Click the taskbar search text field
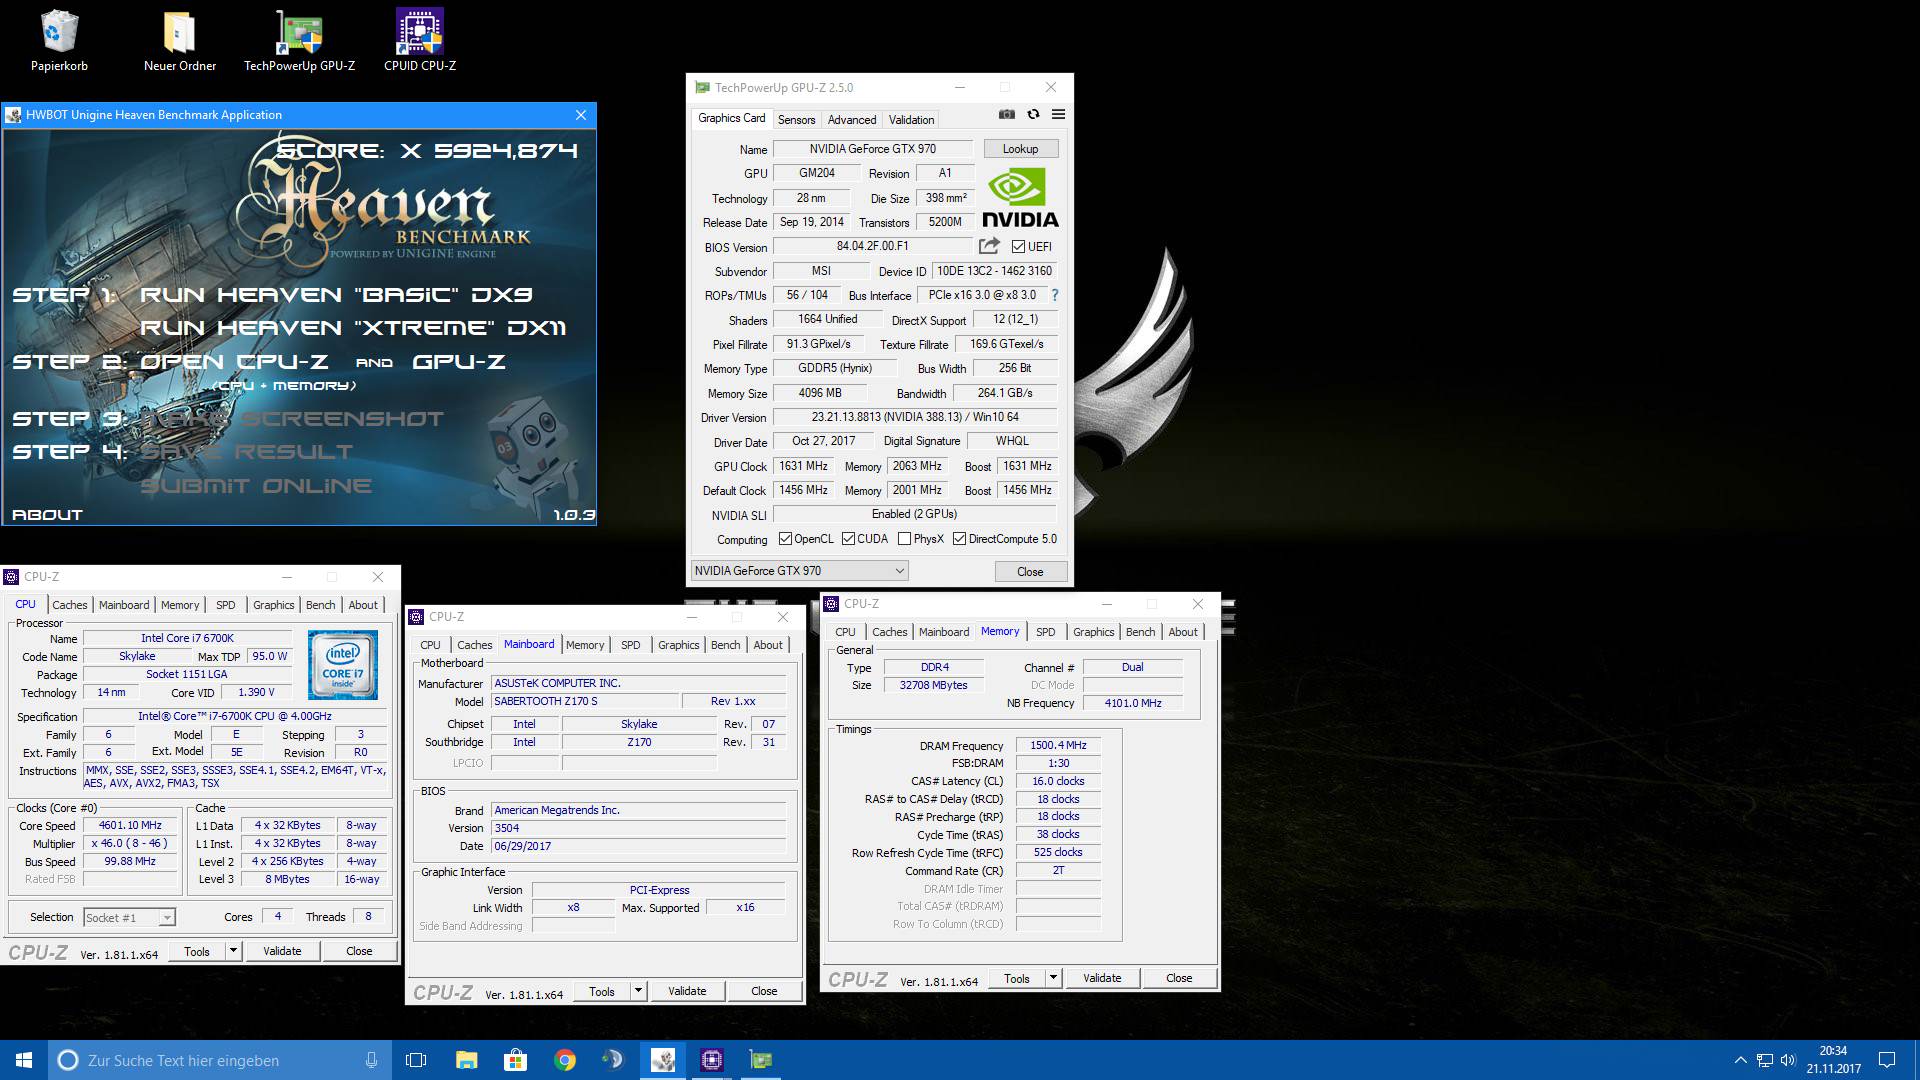This screenshot has width=1920, height=1080. point(220,1060)
